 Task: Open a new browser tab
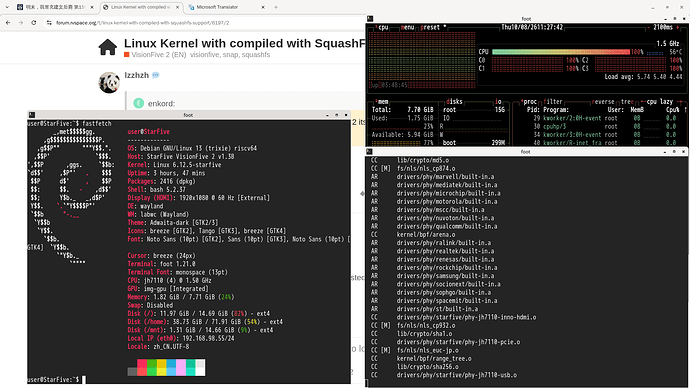click(276, 7)
